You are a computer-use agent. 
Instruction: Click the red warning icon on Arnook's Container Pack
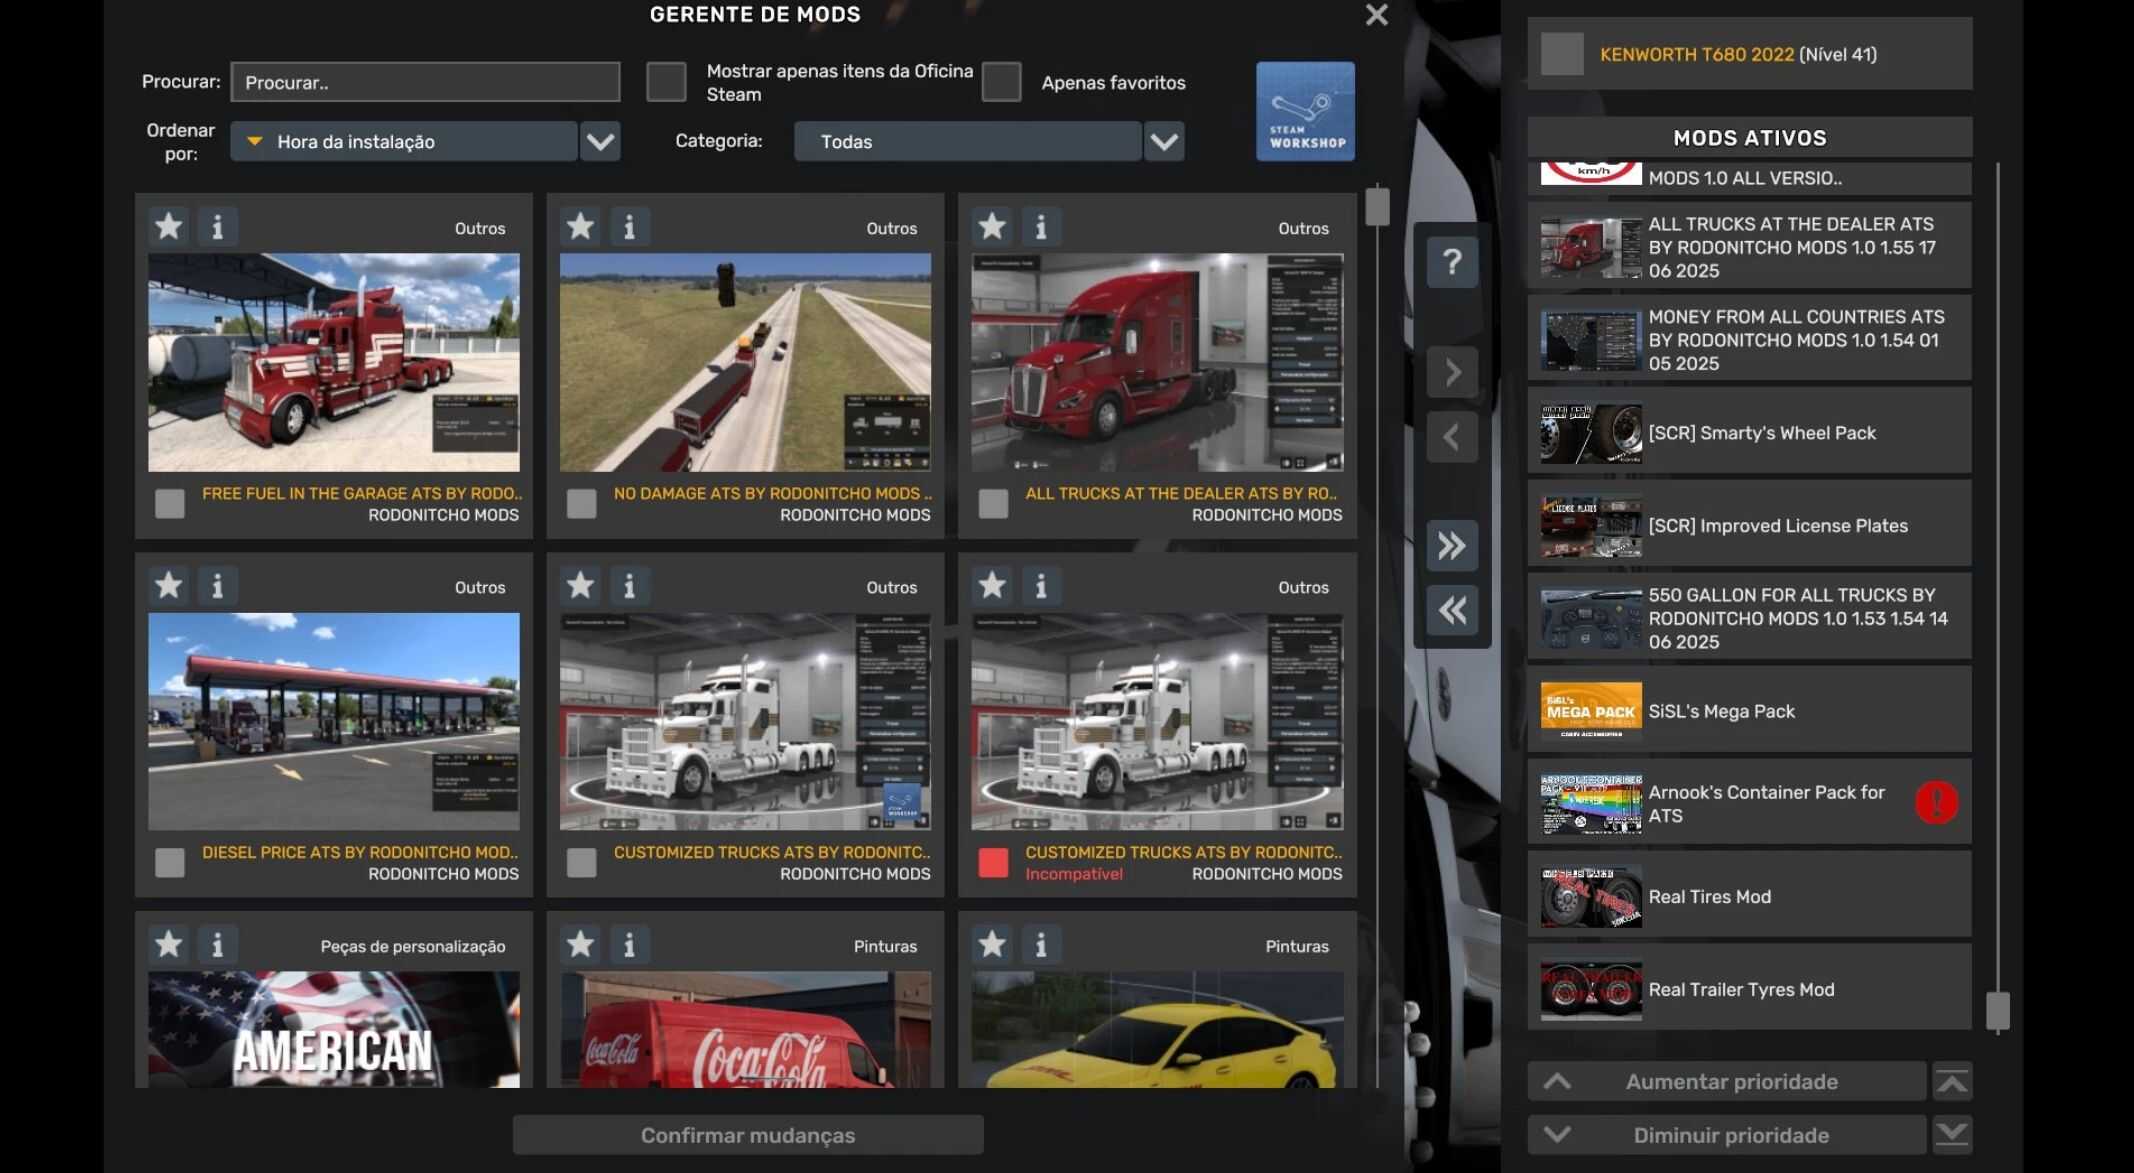(x=1936, y=802)
